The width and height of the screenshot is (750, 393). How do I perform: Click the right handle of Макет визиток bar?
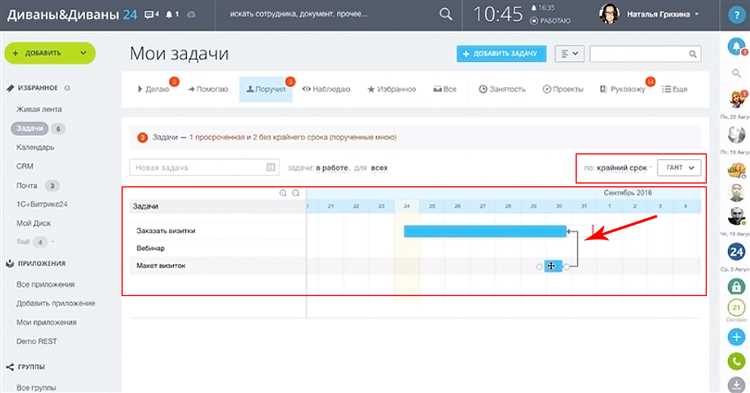click(x=566, y=266)
